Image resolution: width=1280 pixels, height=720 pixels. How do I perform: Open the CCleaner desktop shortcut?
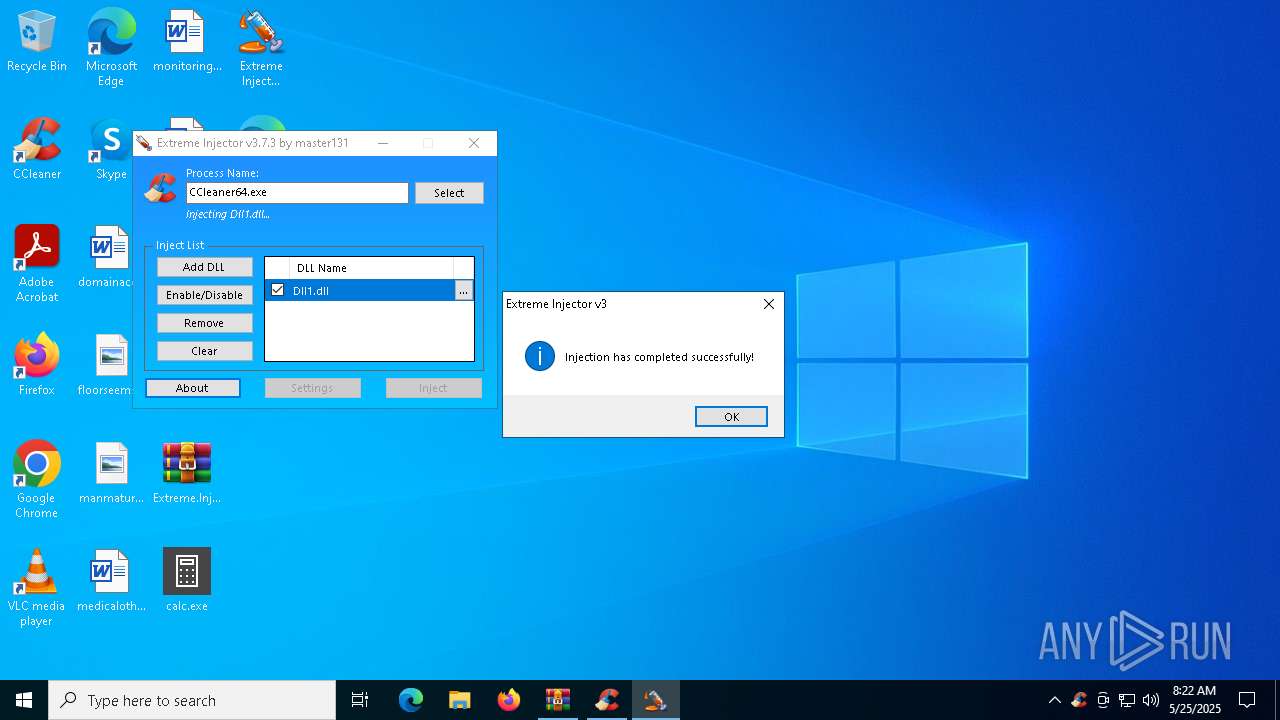pos(37,148)
